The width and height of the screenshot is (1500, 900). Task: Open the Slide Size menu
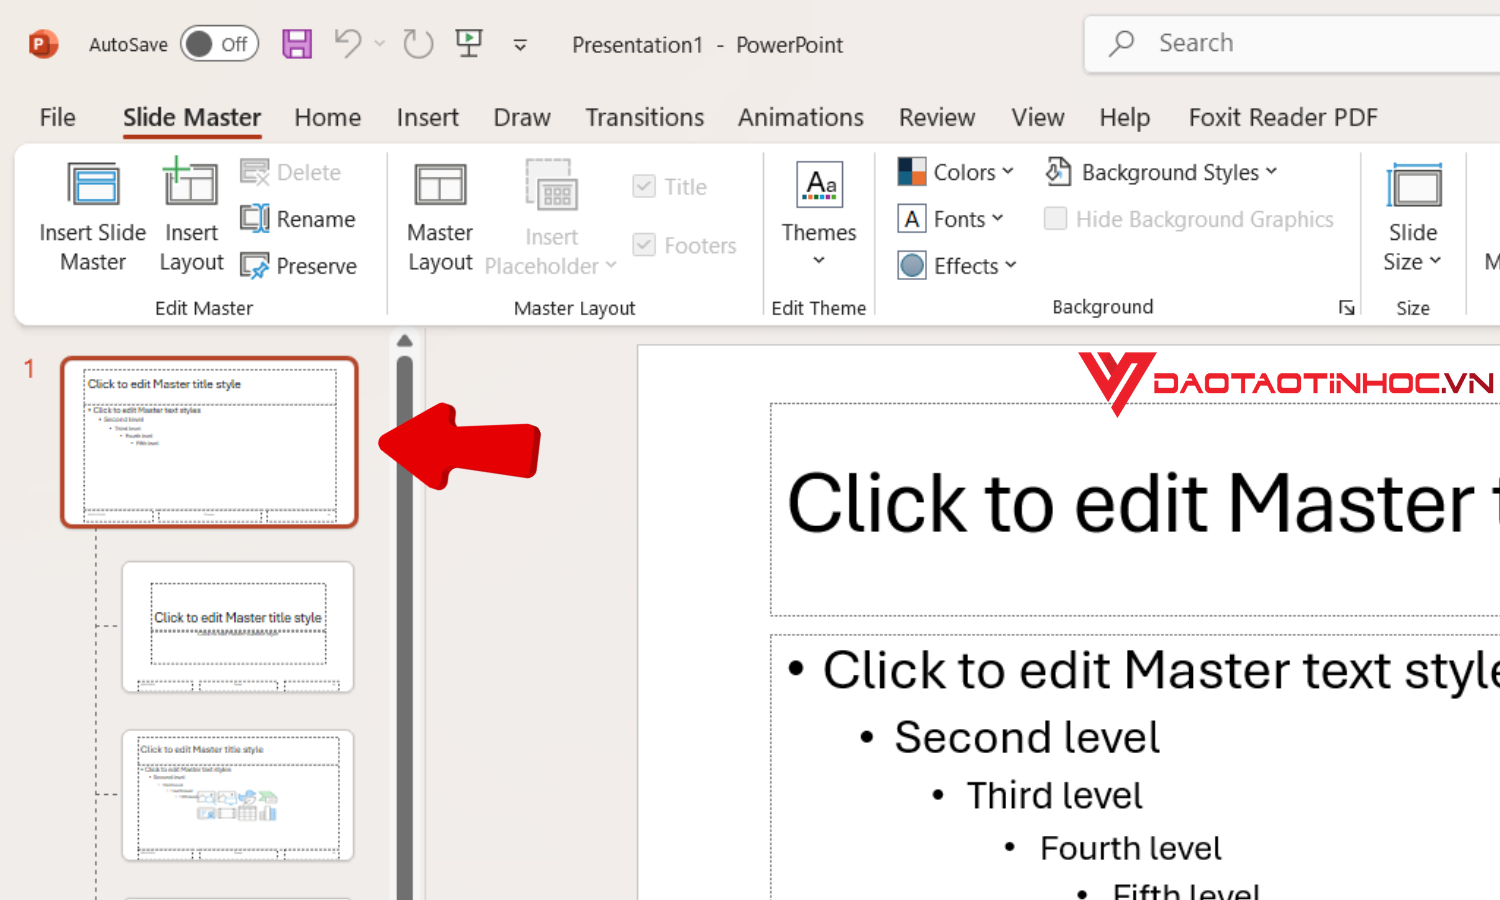[1412, 215]
